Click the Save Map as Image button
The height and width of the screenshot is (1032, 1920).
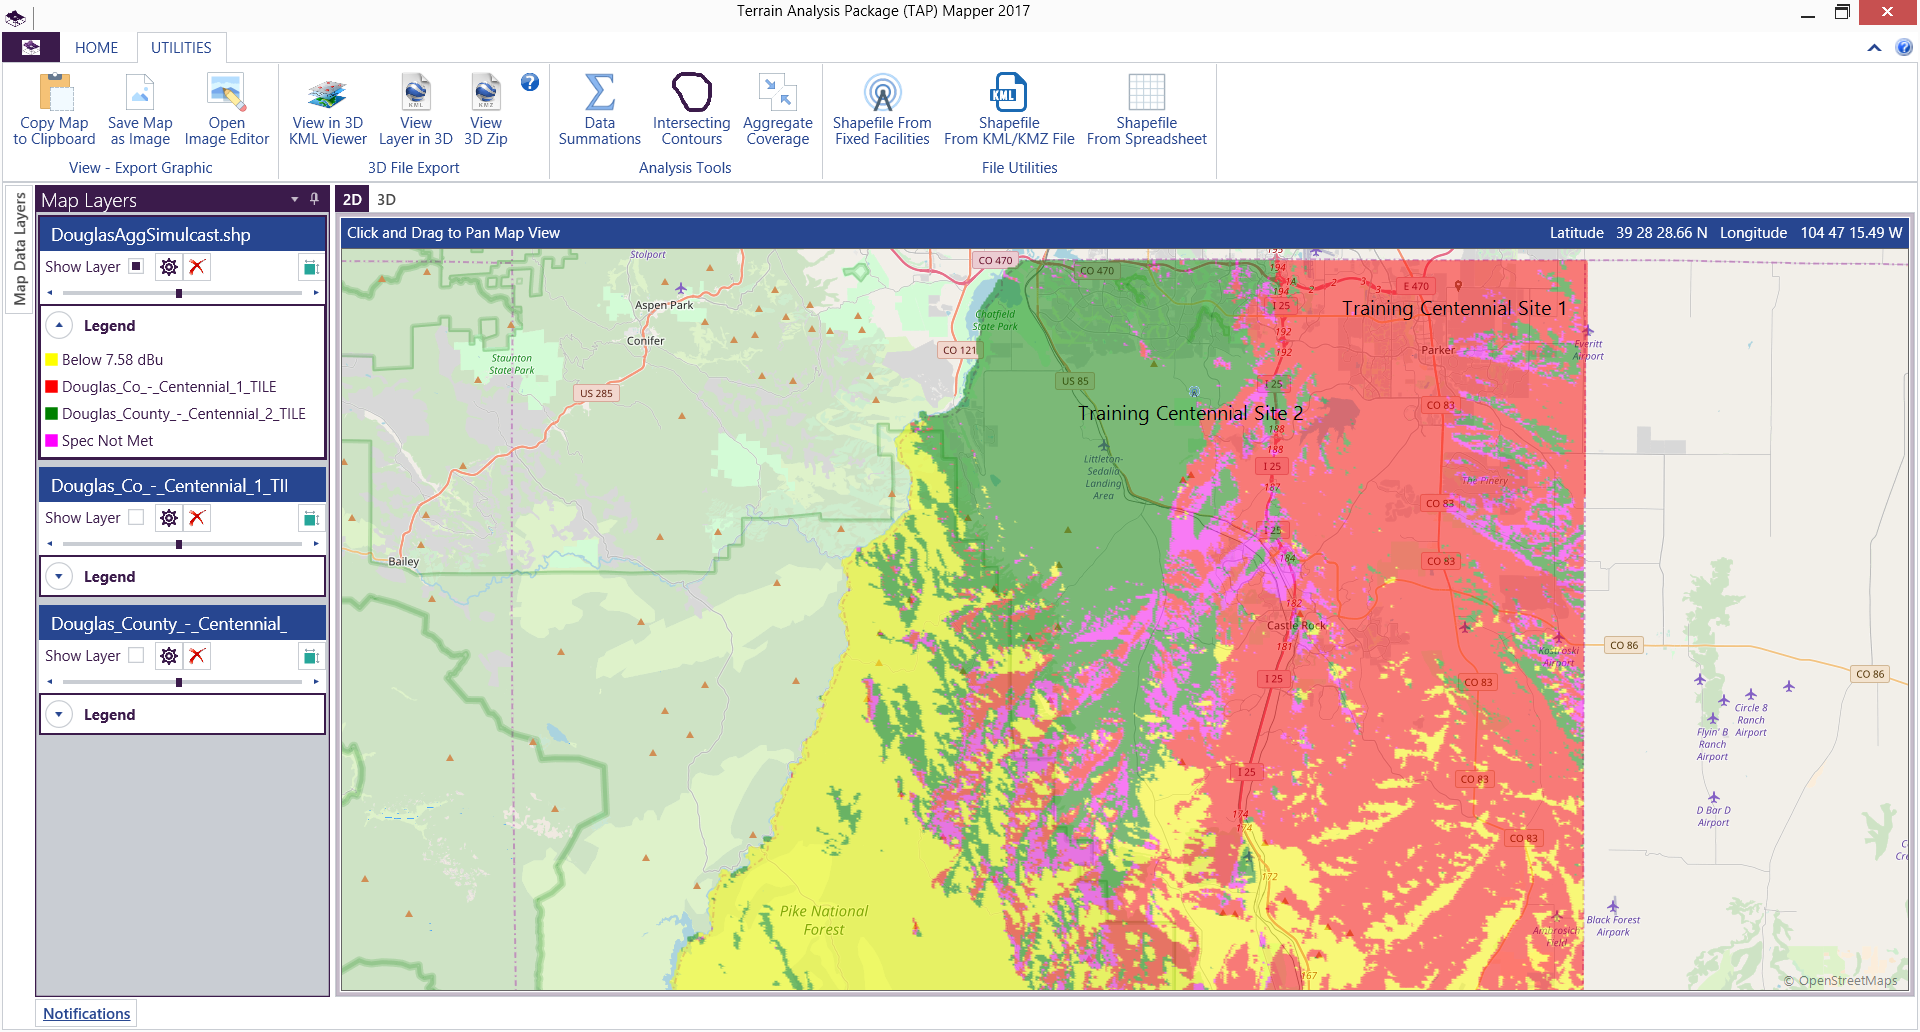(x=140, y=93)
